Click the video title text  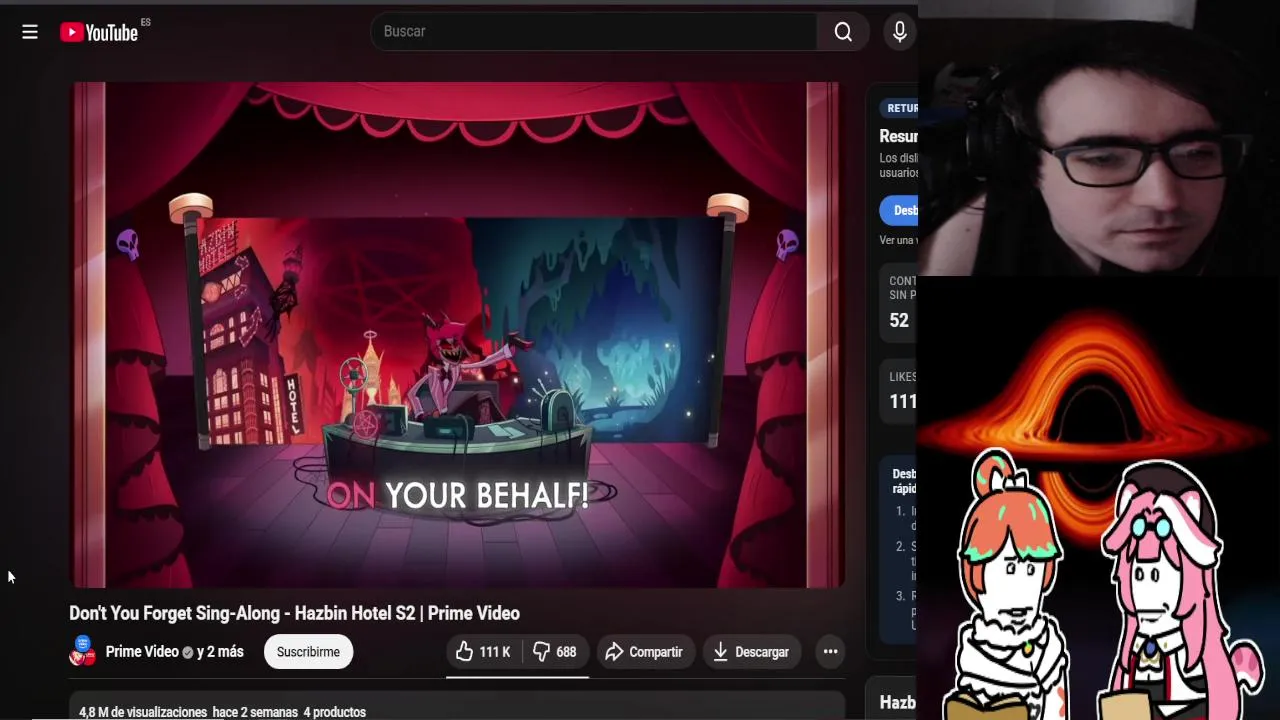coord(294,613)
